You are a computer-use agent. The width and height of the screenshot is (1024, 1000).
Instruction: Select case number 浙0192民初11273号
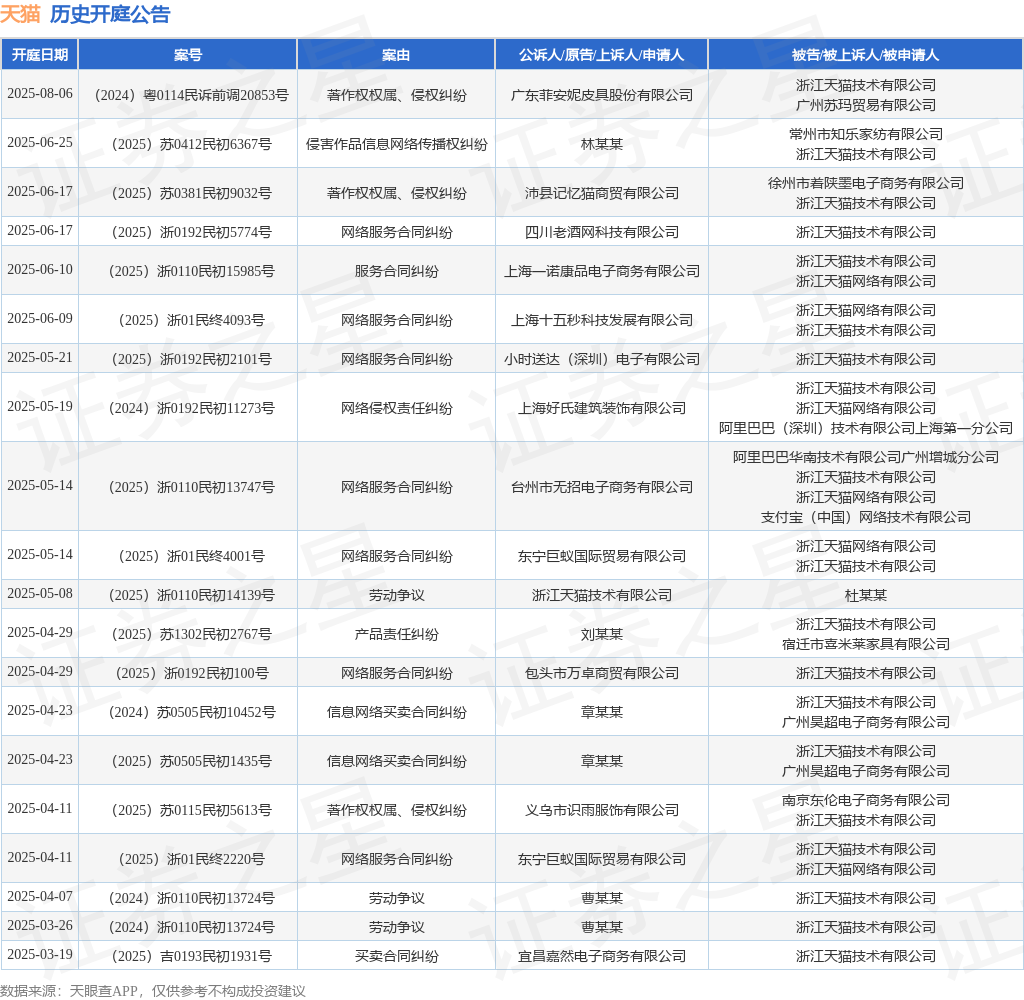click(x=216, y=408)
